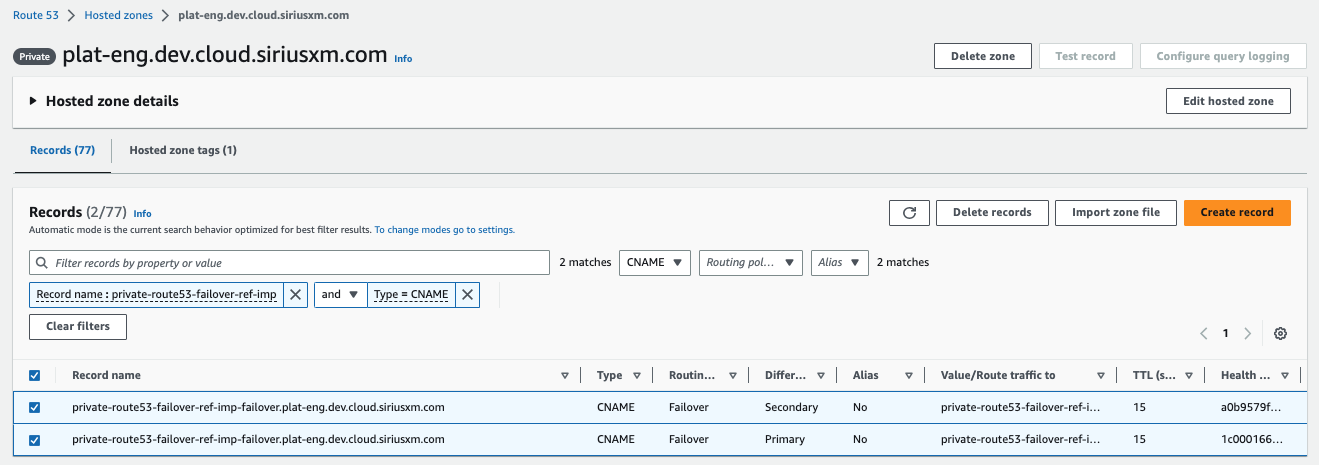Open the CNAME type filter dropdown
Viewport: 1319px width, 465px height.
656,262
